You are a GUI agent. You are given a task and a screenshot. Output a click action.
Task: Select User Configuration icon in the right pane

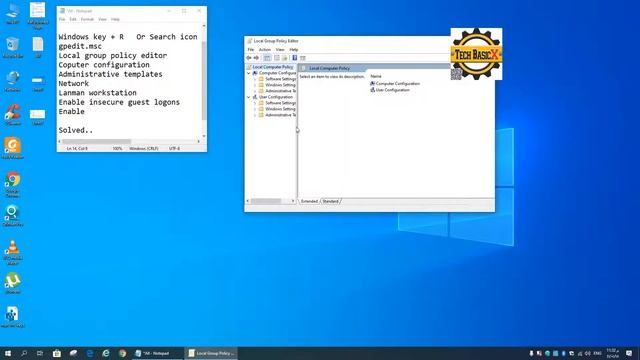tap(372, 90)
